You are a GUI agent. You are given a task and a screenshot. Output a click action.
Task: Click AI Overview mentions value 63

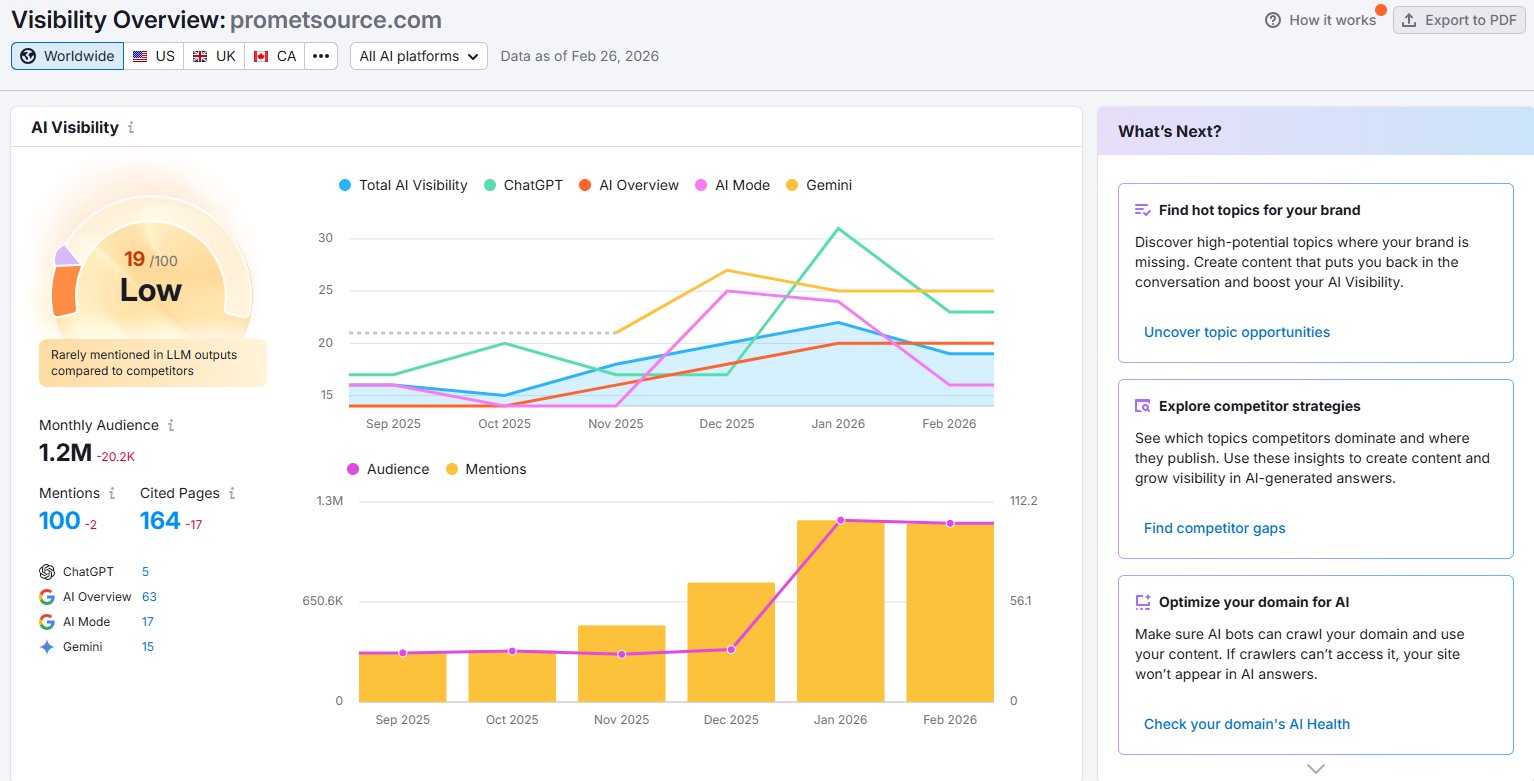click(149, 597)
